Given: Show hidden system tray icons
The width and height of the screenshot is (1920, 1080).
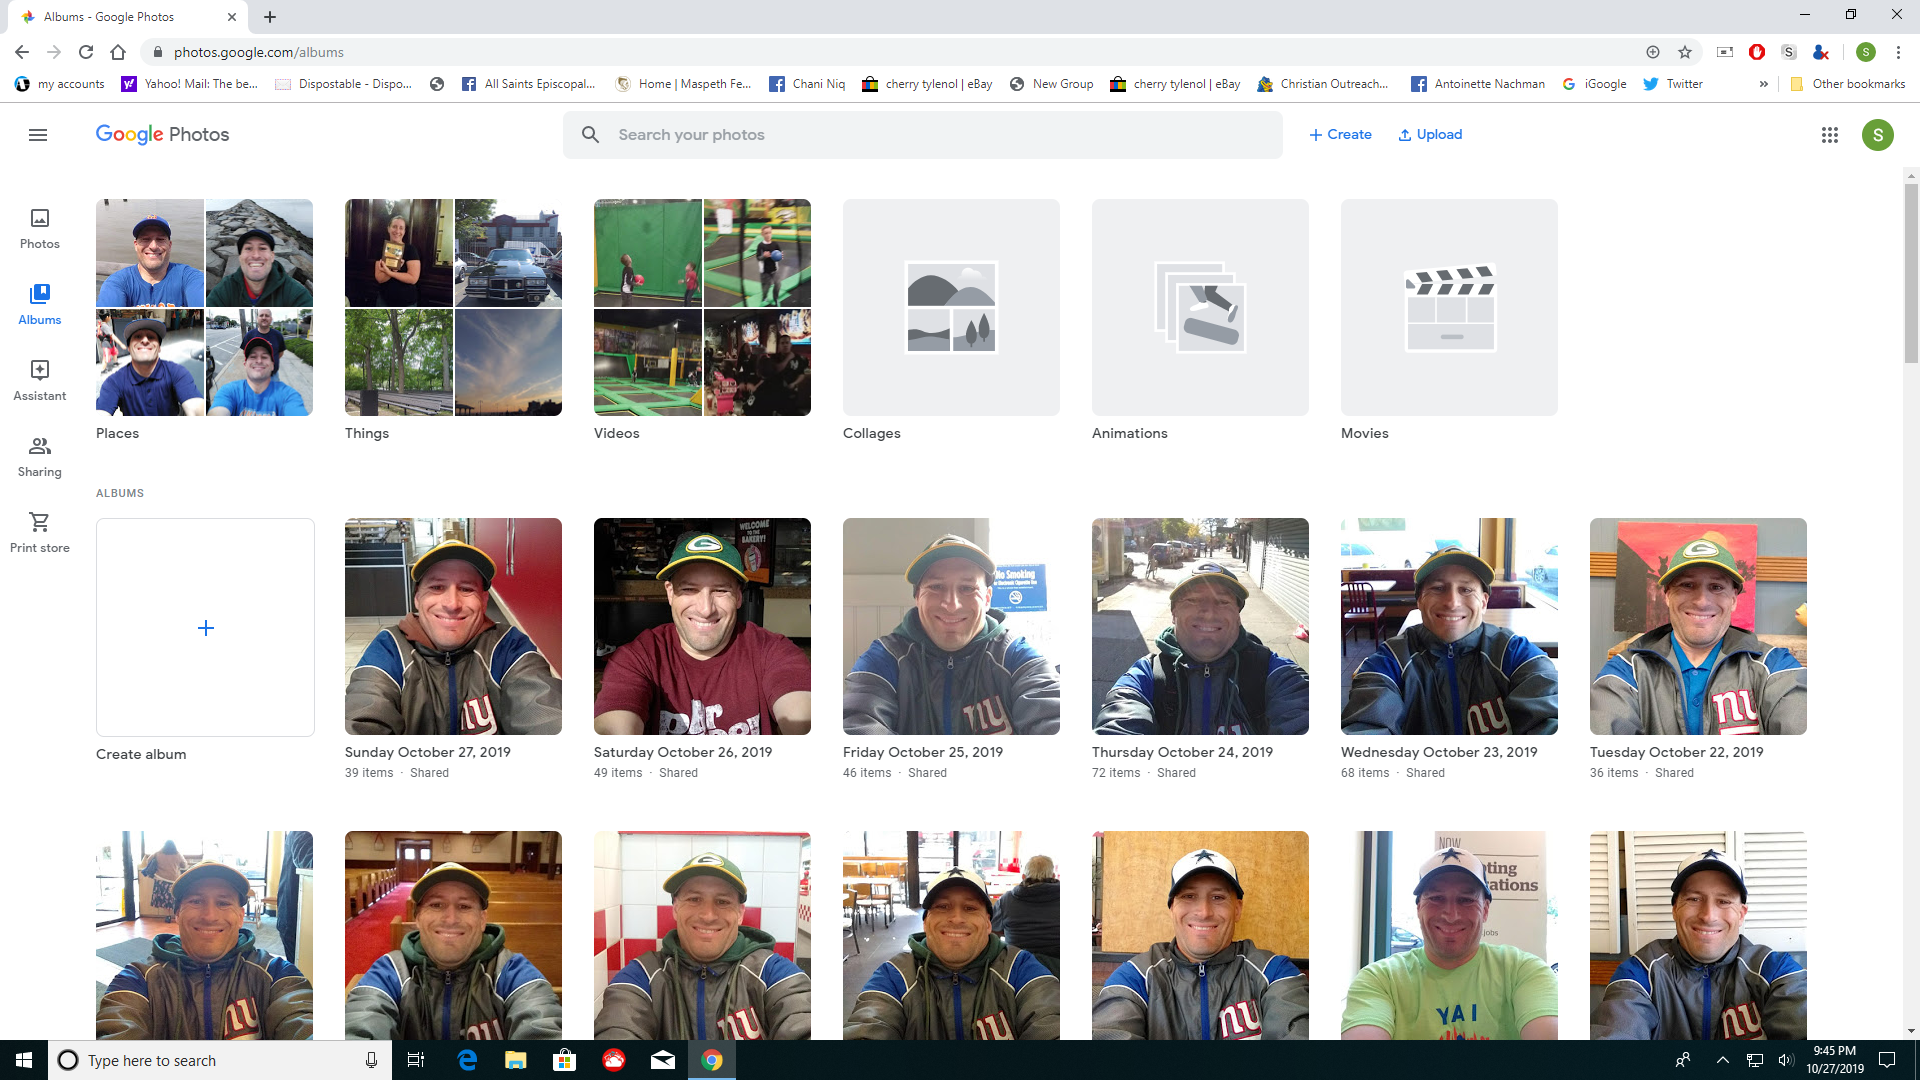Looking at the screenshot, I should [x=1722, y=1060].
